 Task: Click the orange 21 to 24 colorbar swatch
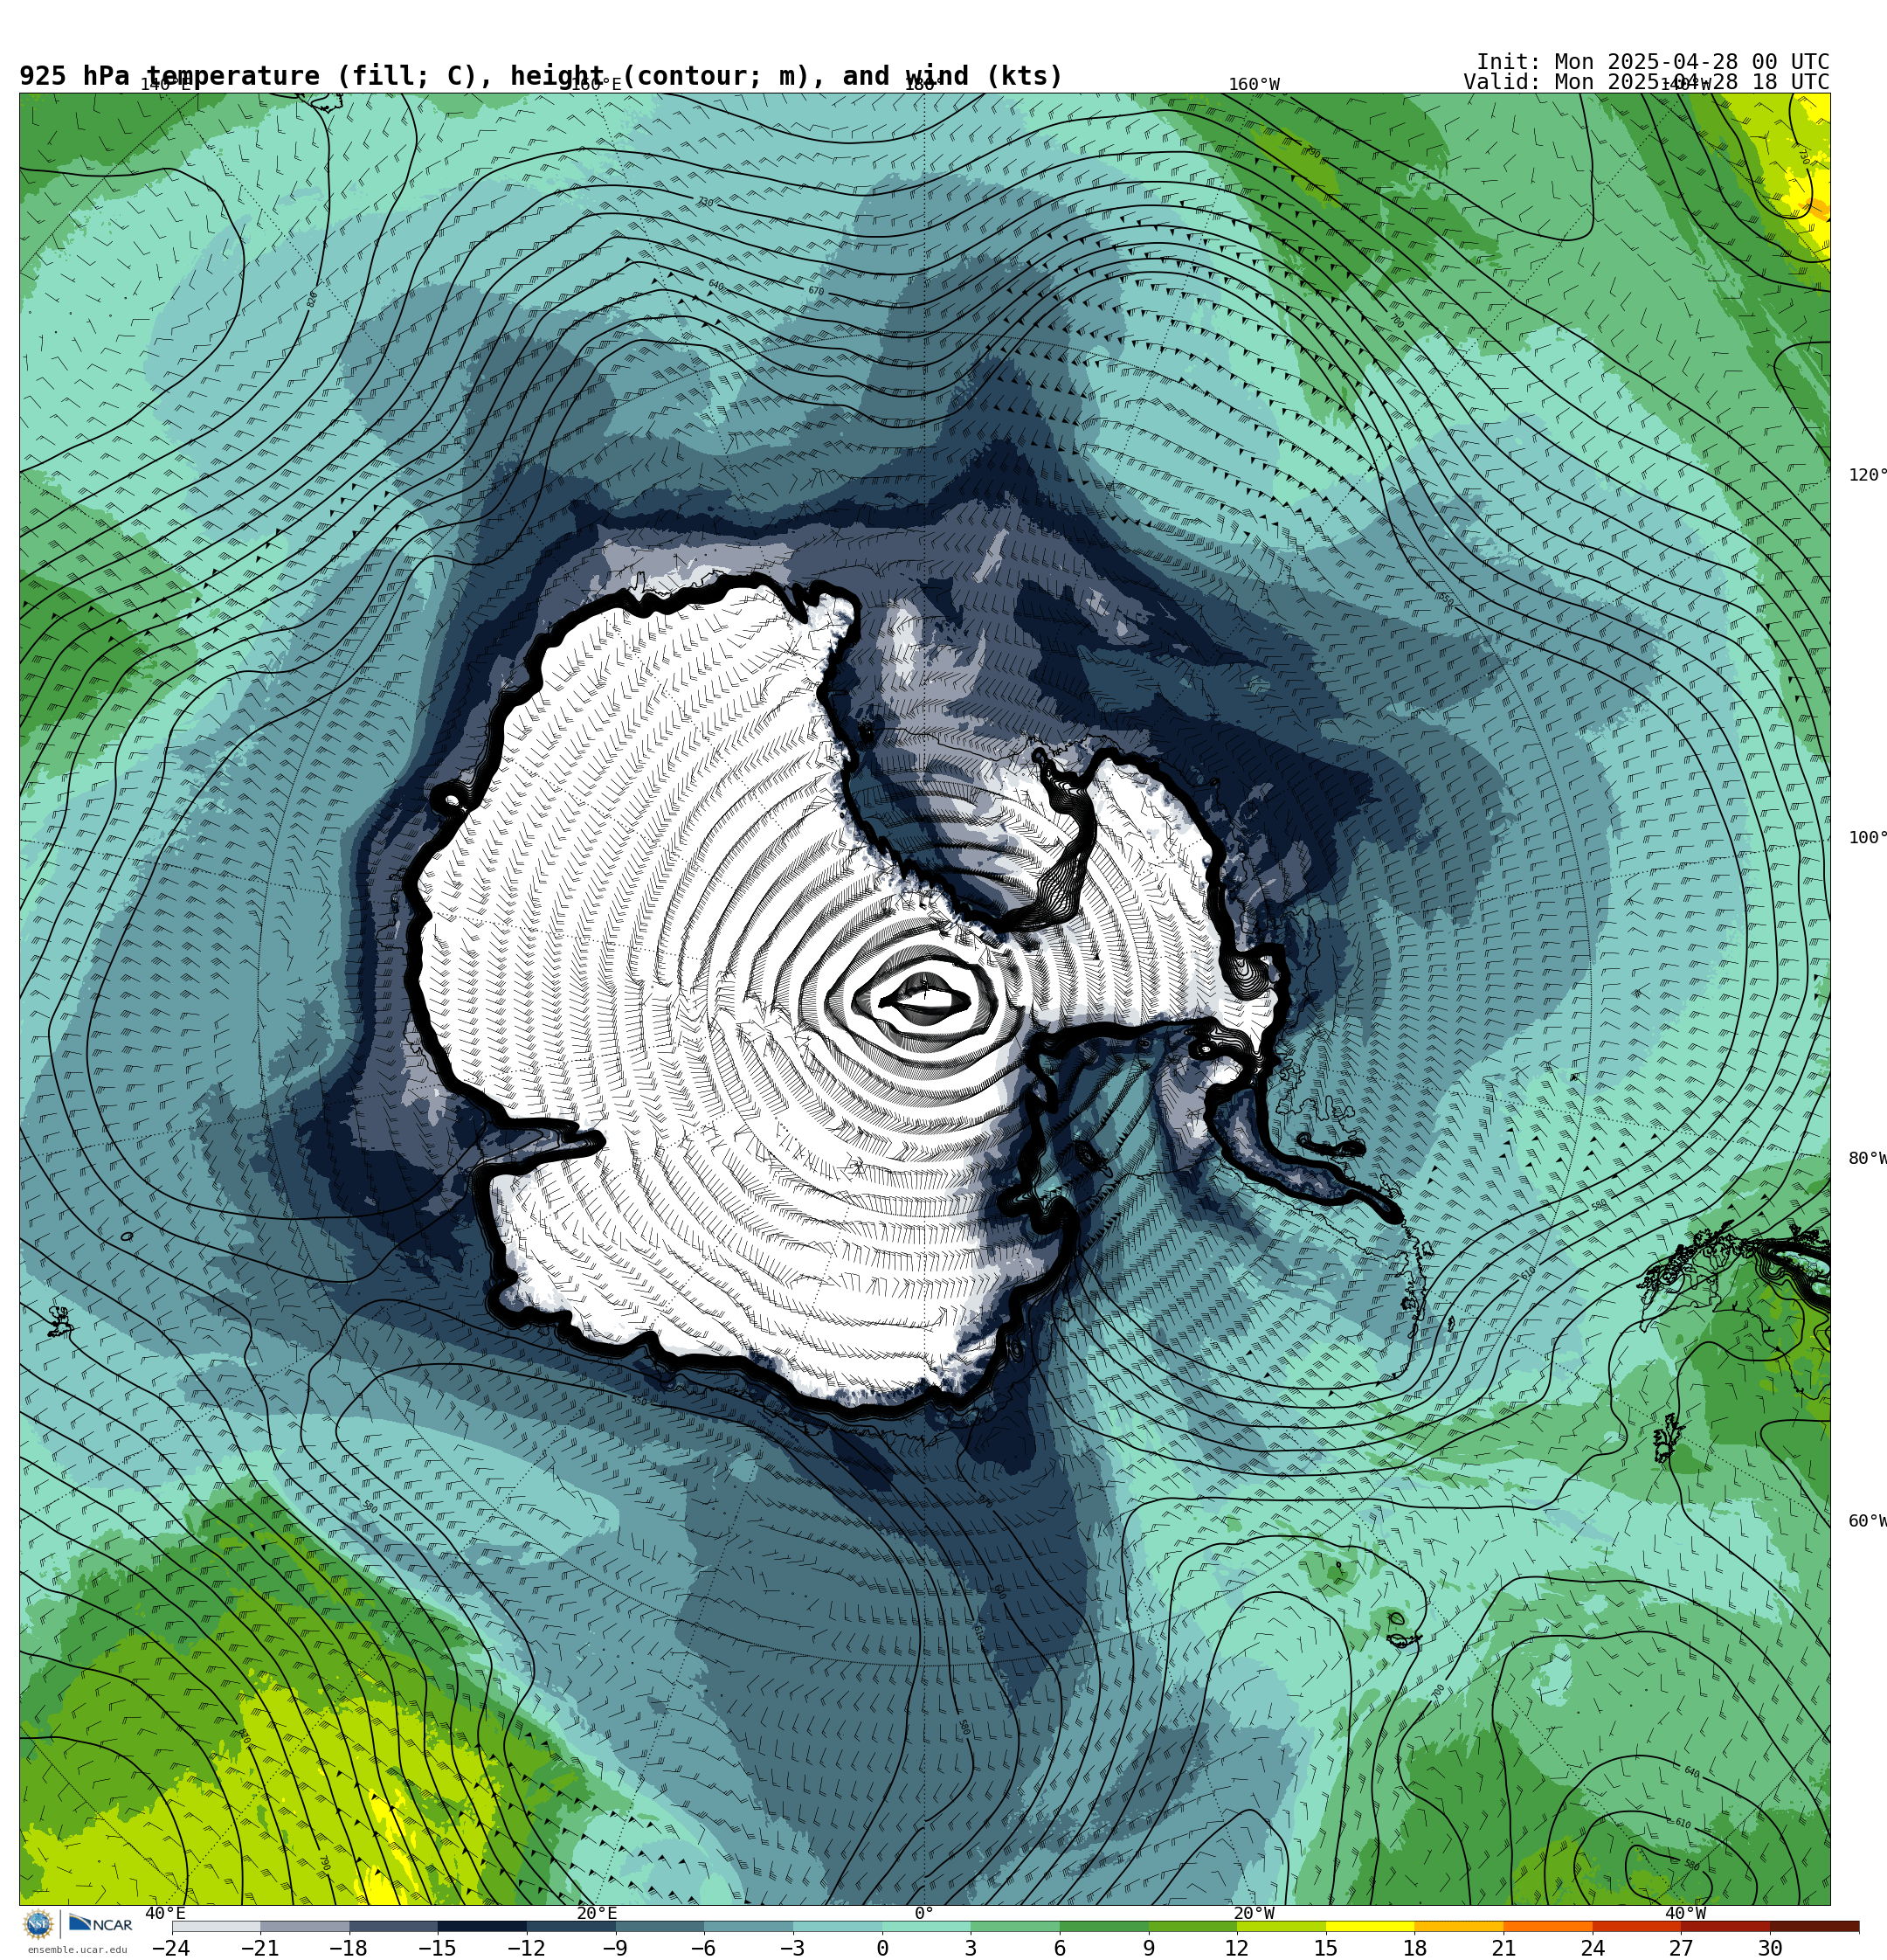pos(1548,1926)
